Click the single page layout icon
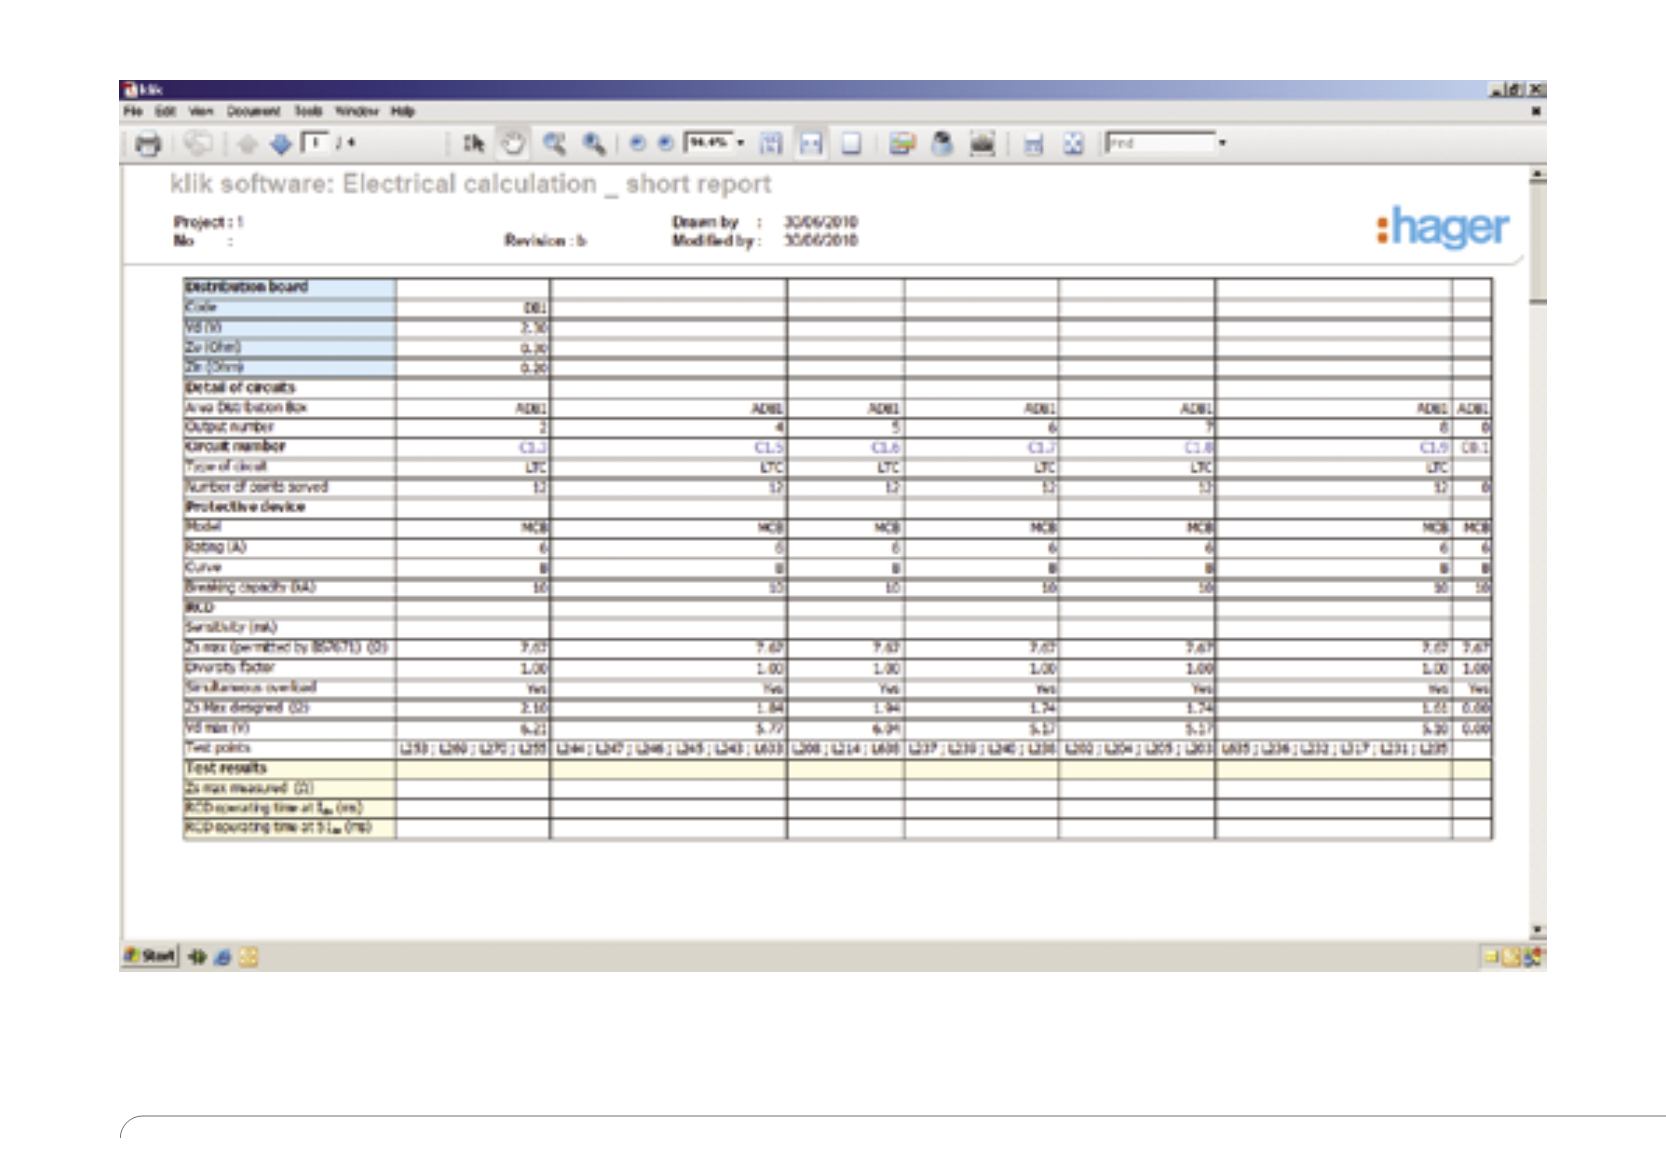 coord(851,144)
